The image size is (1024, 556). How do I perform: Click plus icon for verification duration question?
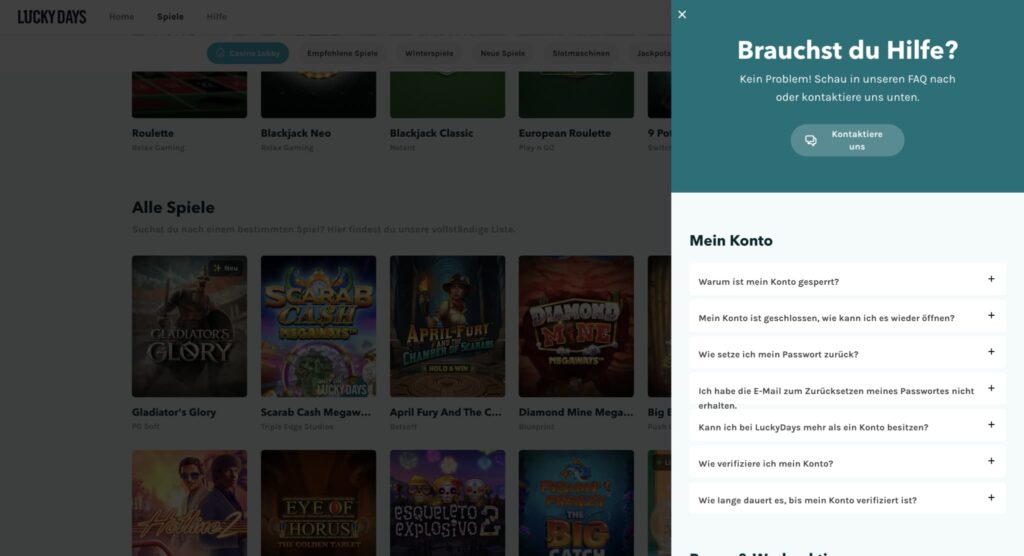click(991, 498)
